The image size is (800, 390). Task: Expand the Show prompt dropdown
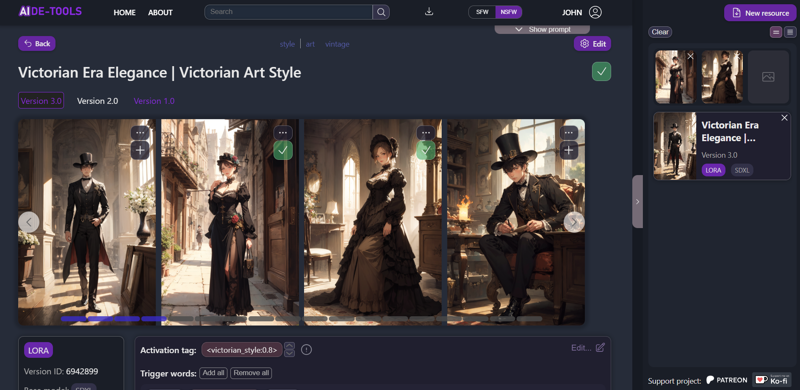click(x=542, y=30)
